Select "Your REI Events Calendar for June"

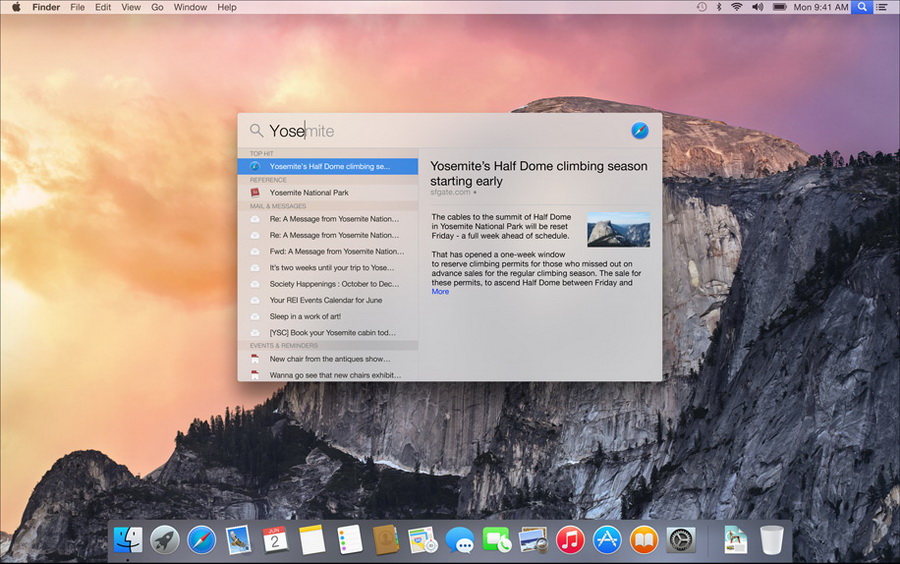328,300
